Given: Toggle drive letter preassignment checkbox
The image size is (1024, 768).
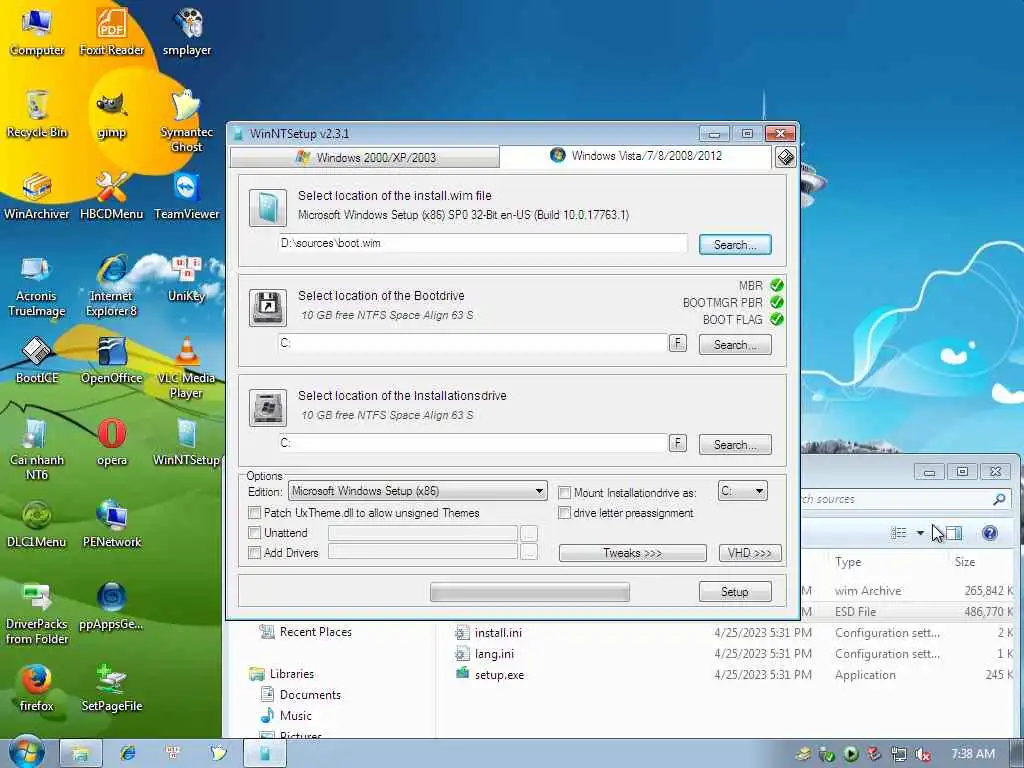Looking at the screenshot, I should [x=565, y=513].
